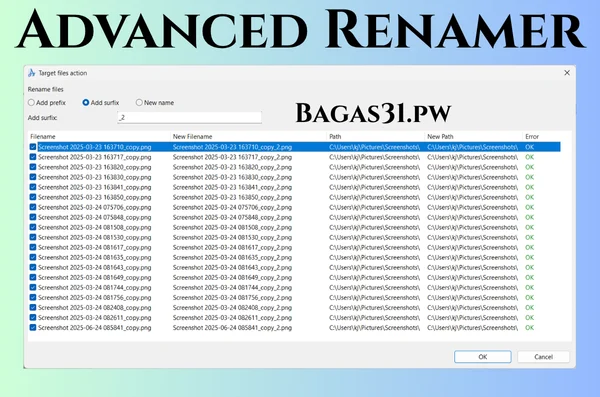Click New Path cell of the 081617_copy.png row
Viewport: 600px width, 397px height.
coord(472,247)
